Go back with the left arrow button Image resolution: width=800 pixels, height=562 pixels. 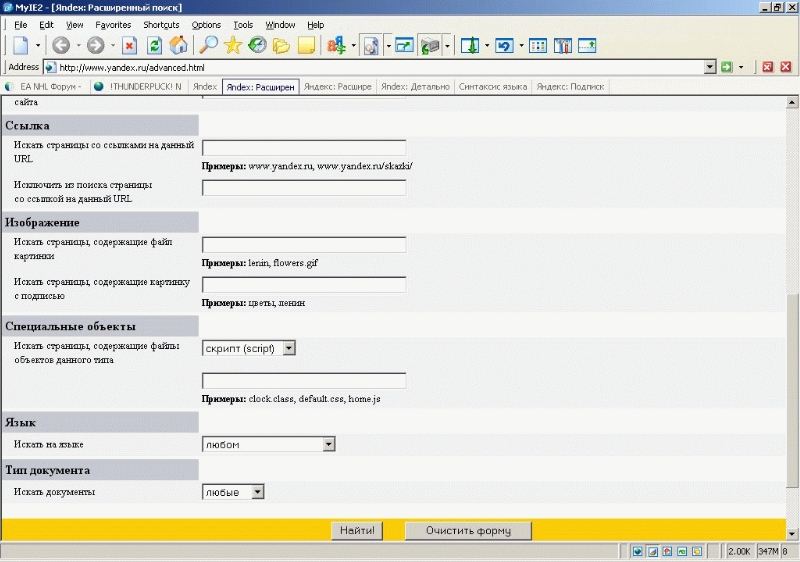(61, 45)
